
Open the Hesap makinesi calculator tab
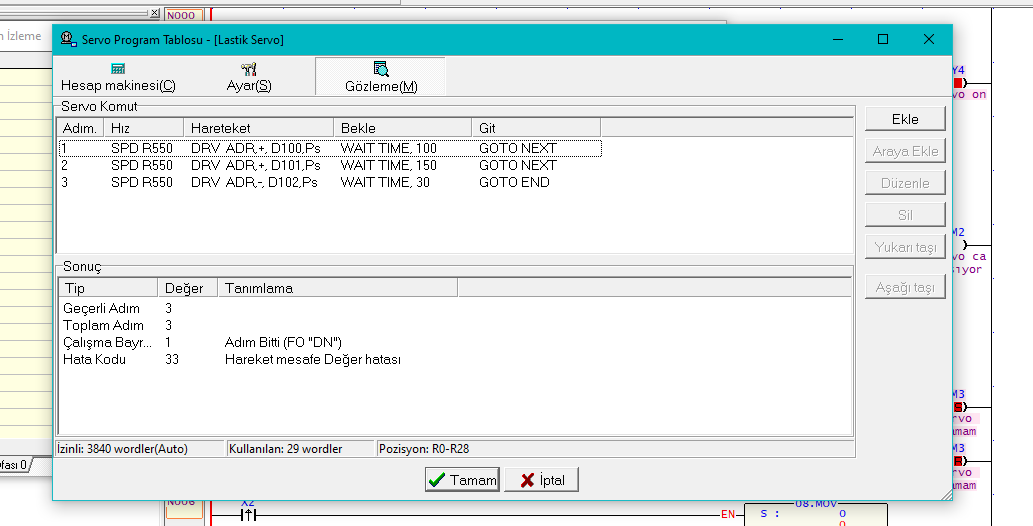118,77
